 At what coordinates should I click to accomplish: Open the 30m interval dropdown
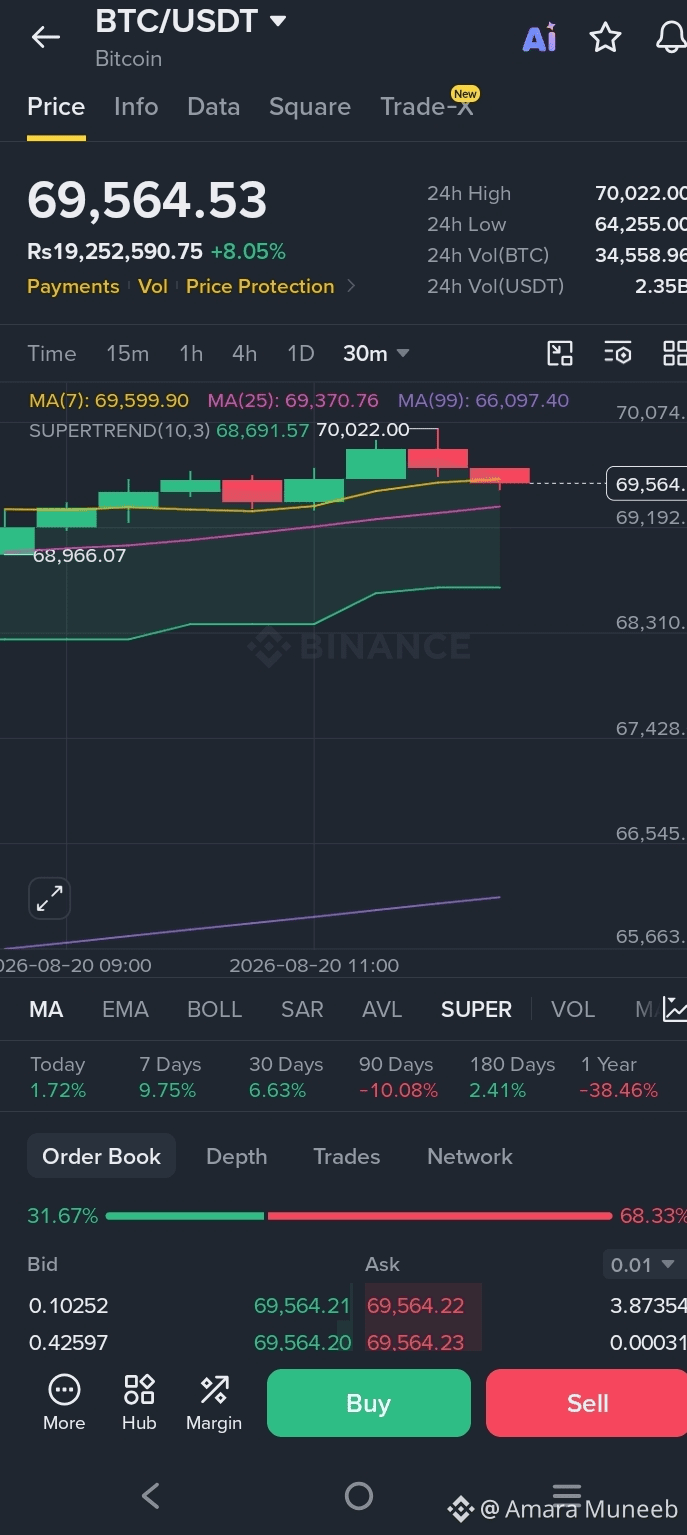pyautogui.click(x=376, y=353)
